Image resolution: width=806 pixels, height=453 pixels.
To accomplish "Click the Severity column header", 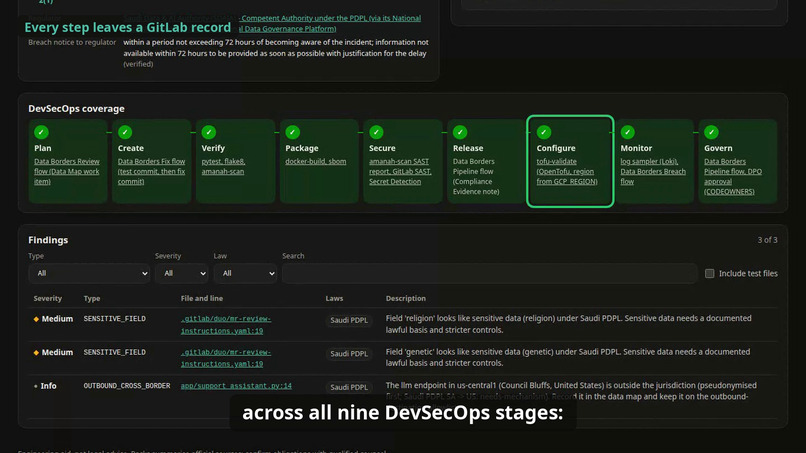I will (x=48, y=298).
